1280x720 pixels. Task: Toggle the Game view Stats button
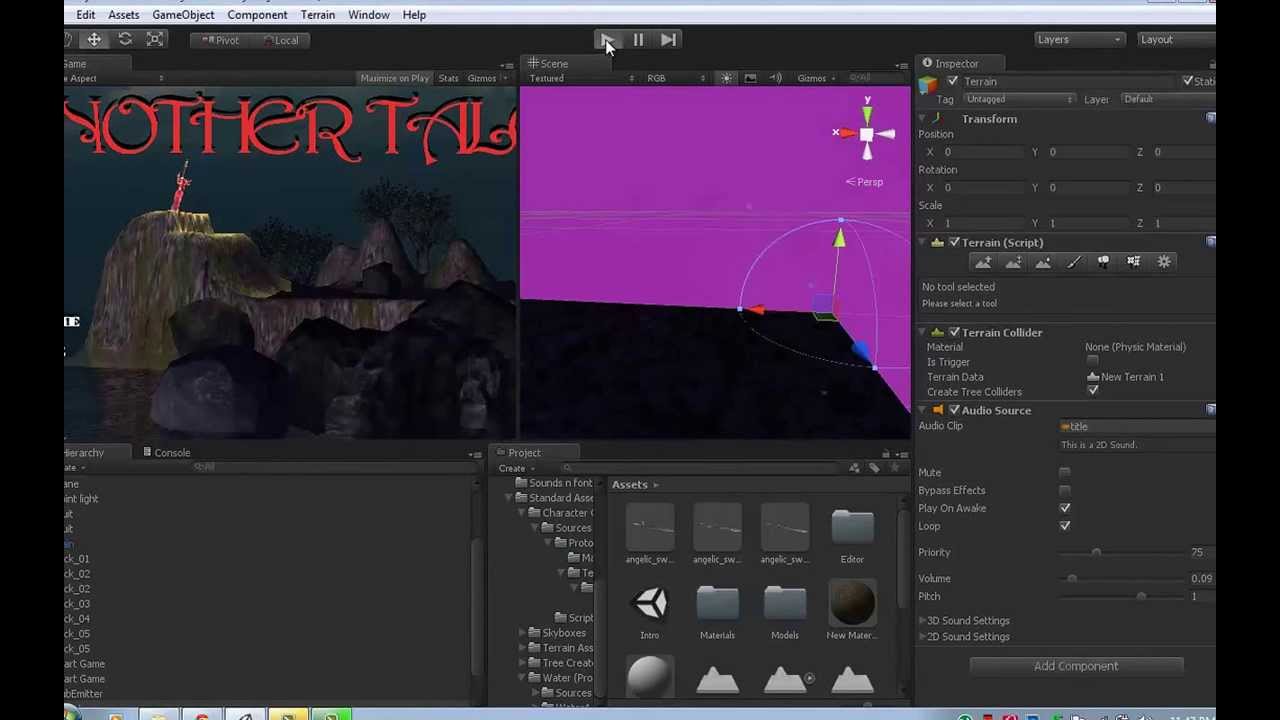[448, 78]
